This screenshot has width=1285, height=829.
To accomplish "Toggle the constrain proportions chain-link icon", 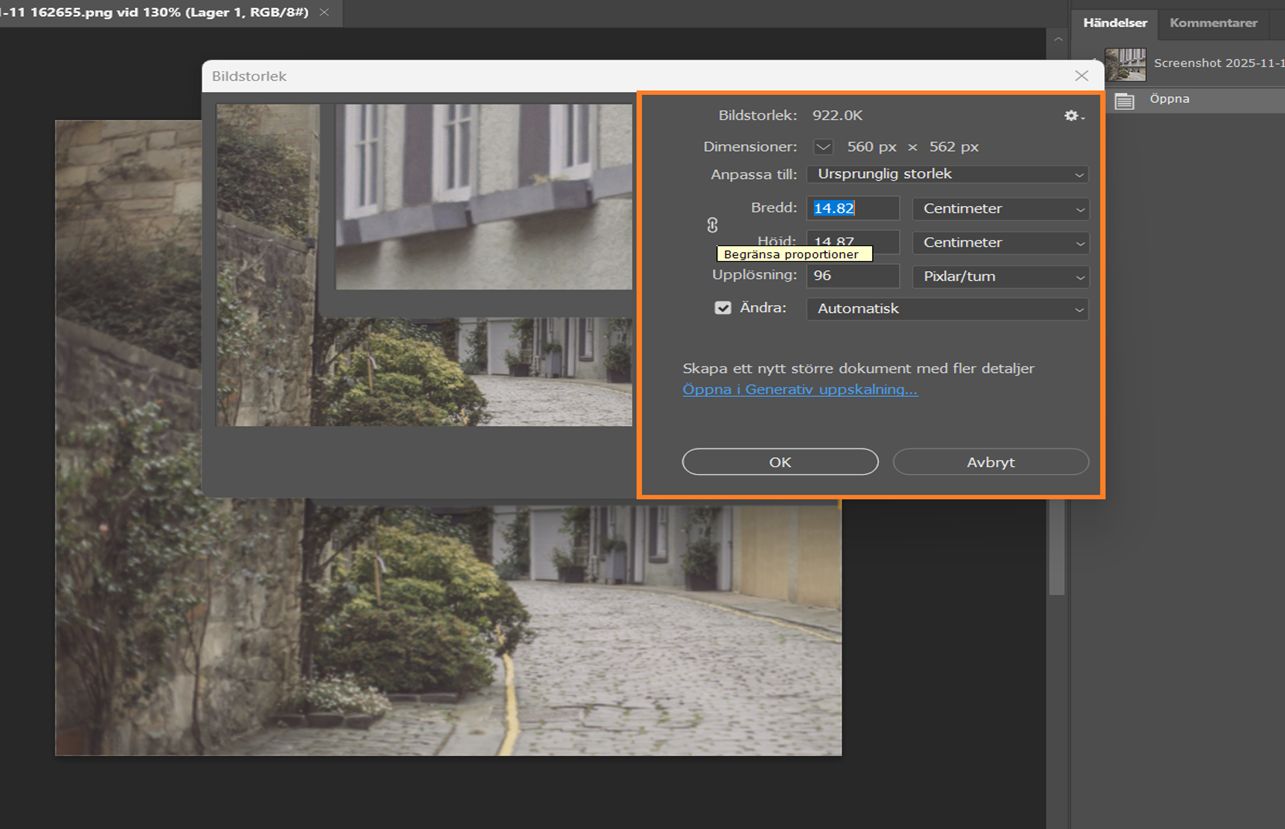I will pyautogui.click(x=712, y=225).
